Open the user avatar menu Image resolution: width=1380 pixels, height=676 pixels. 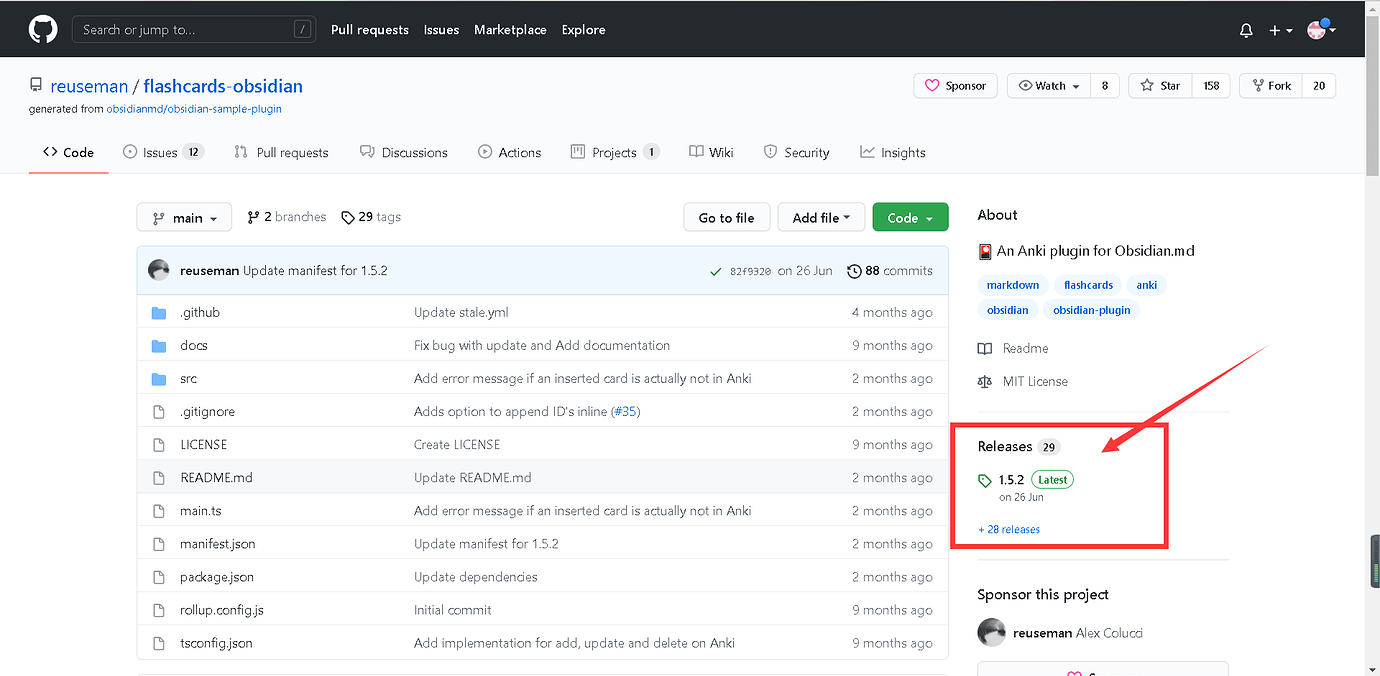pos(1321,30)
